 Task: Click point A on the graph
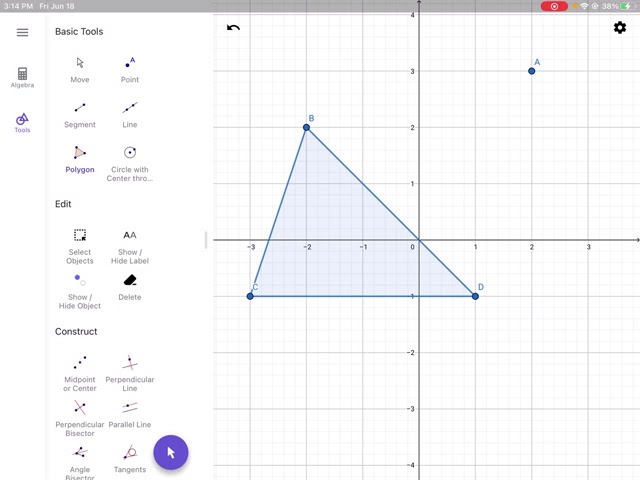click(531, 71)
